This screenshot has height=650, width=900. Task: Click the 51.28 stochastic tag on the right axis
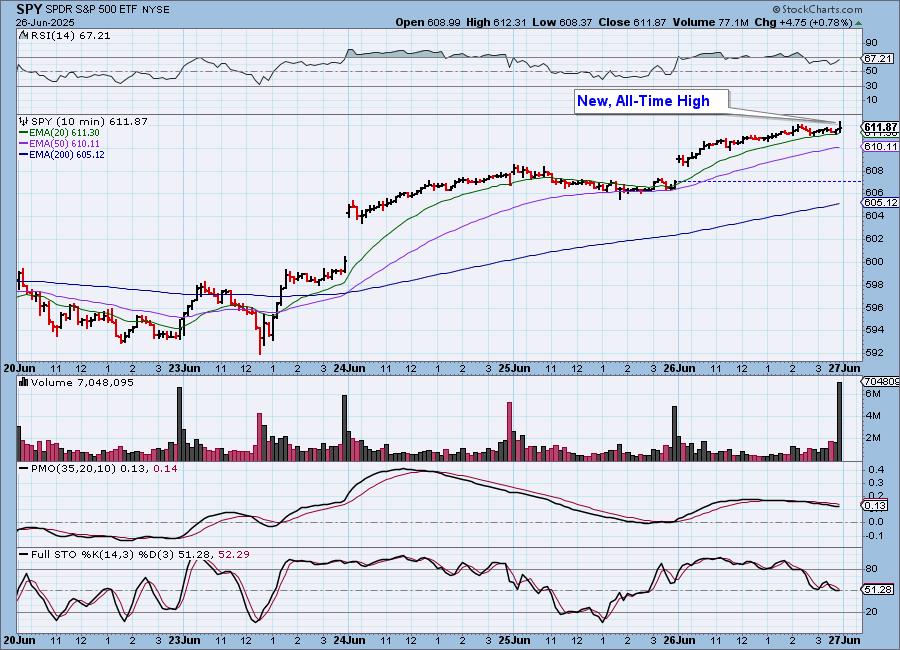coord(878,590)
